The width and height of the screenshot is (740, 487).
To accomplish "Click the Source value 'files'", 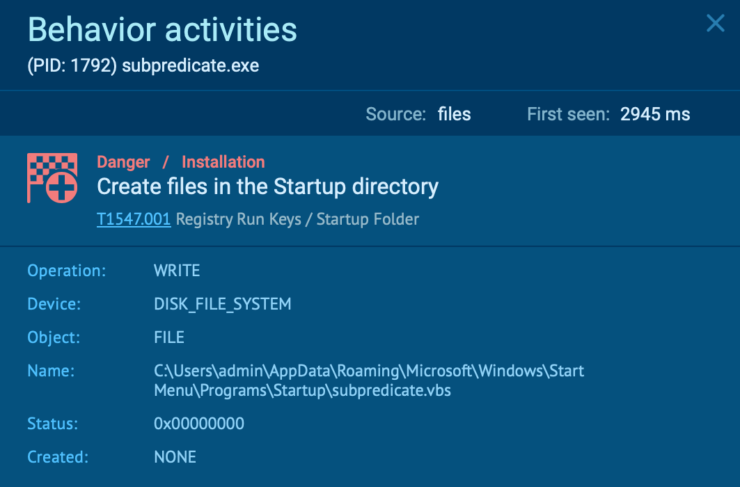I will coord(454,115).
